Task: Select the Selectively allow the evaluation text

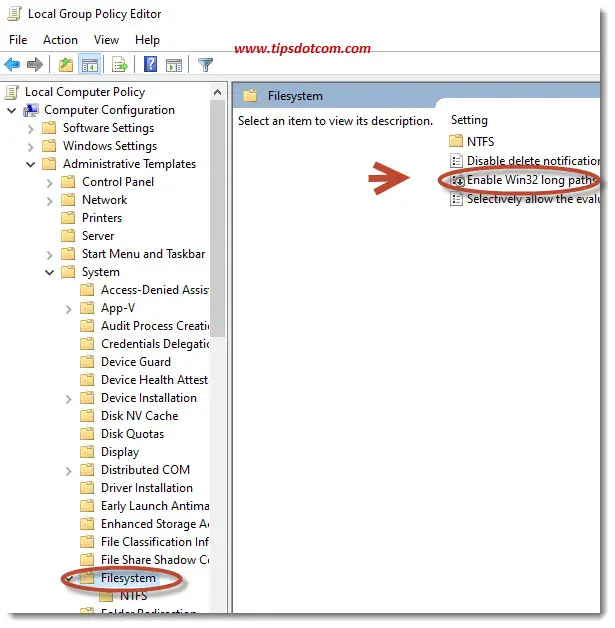Action: click(533, 199)
